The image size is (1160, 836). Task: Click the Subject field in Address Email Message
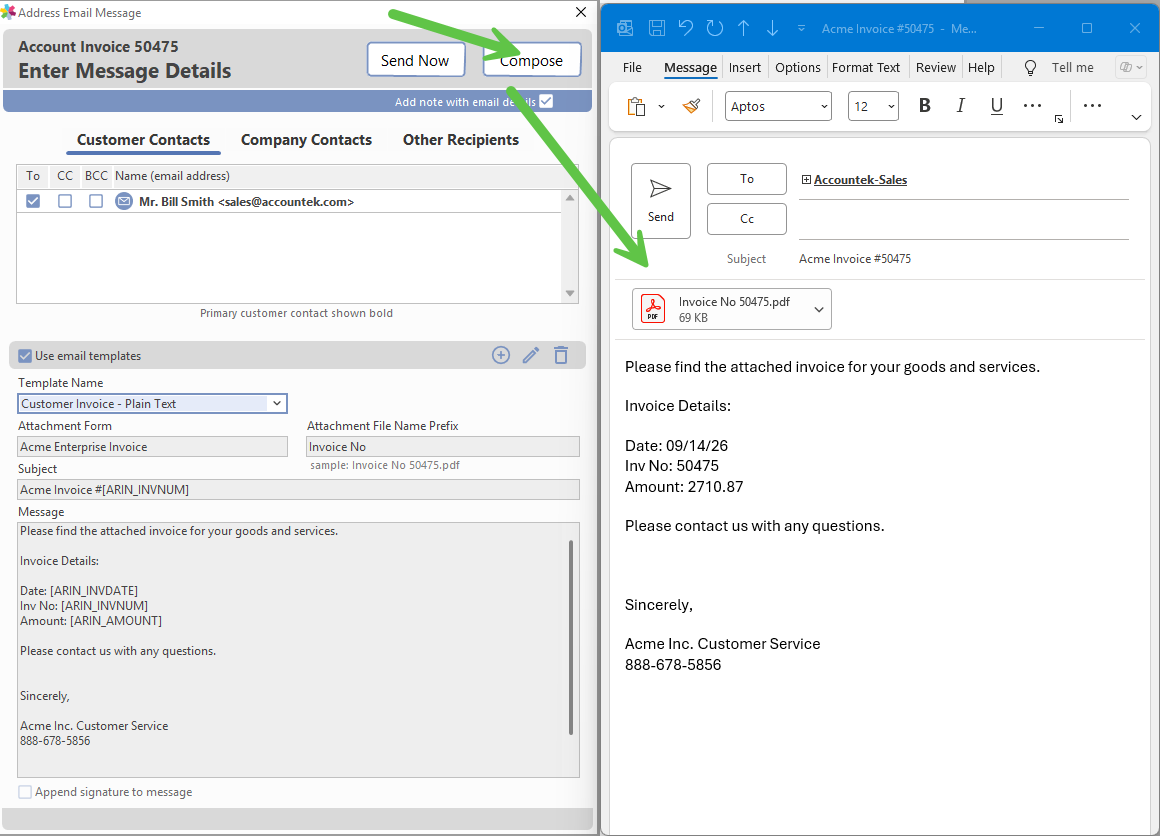(298, 490)
